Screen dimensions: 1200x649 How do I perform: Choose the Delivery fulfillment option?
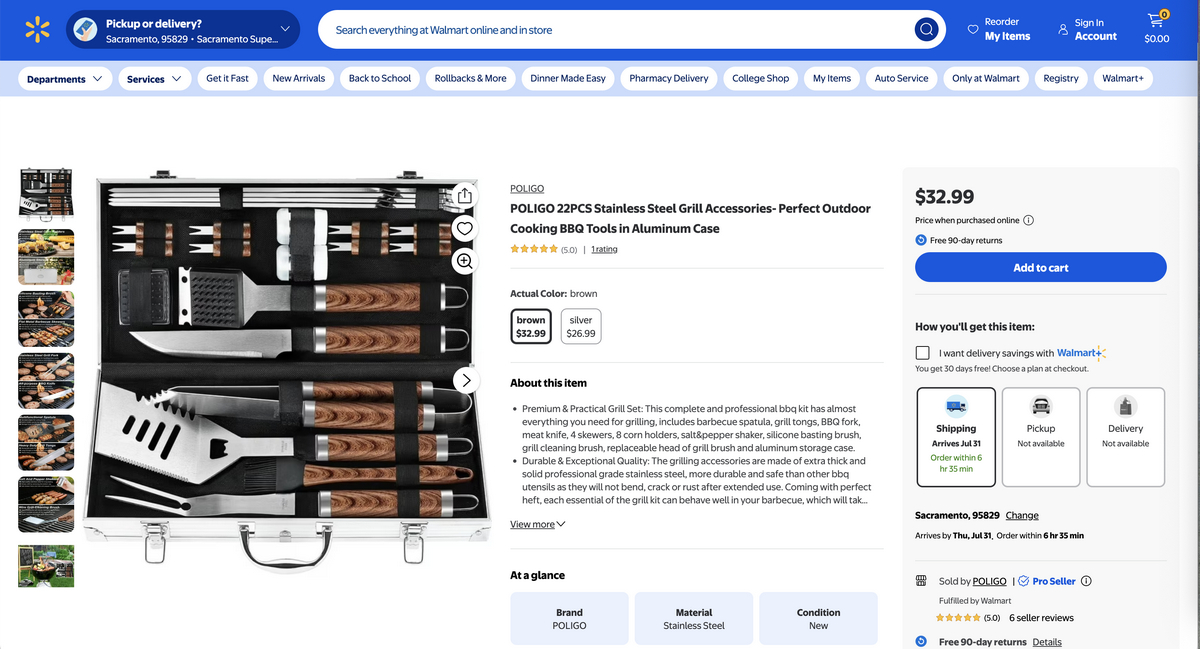[1125, 437]
